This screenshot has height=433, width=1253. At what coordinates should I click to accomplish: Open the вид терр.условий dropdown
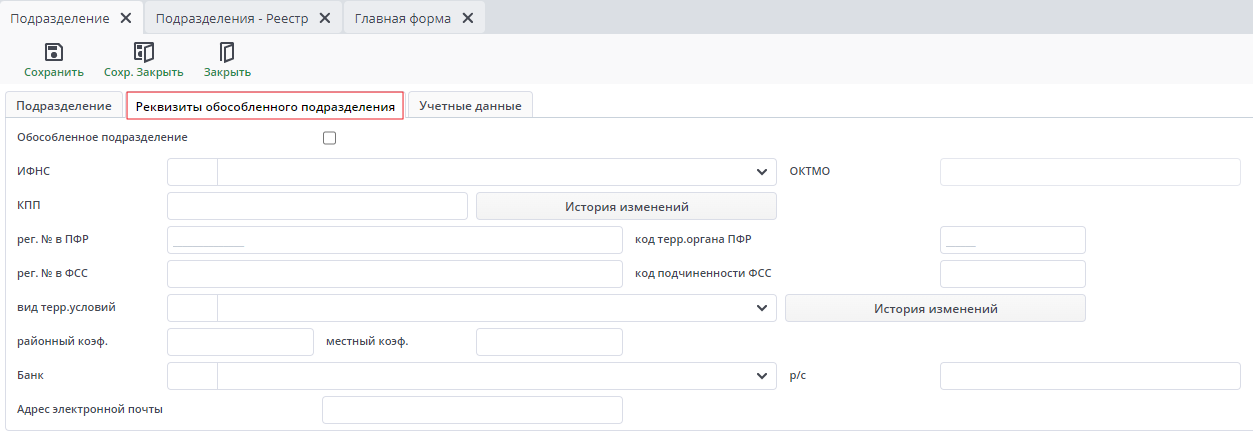click(763, 308)
